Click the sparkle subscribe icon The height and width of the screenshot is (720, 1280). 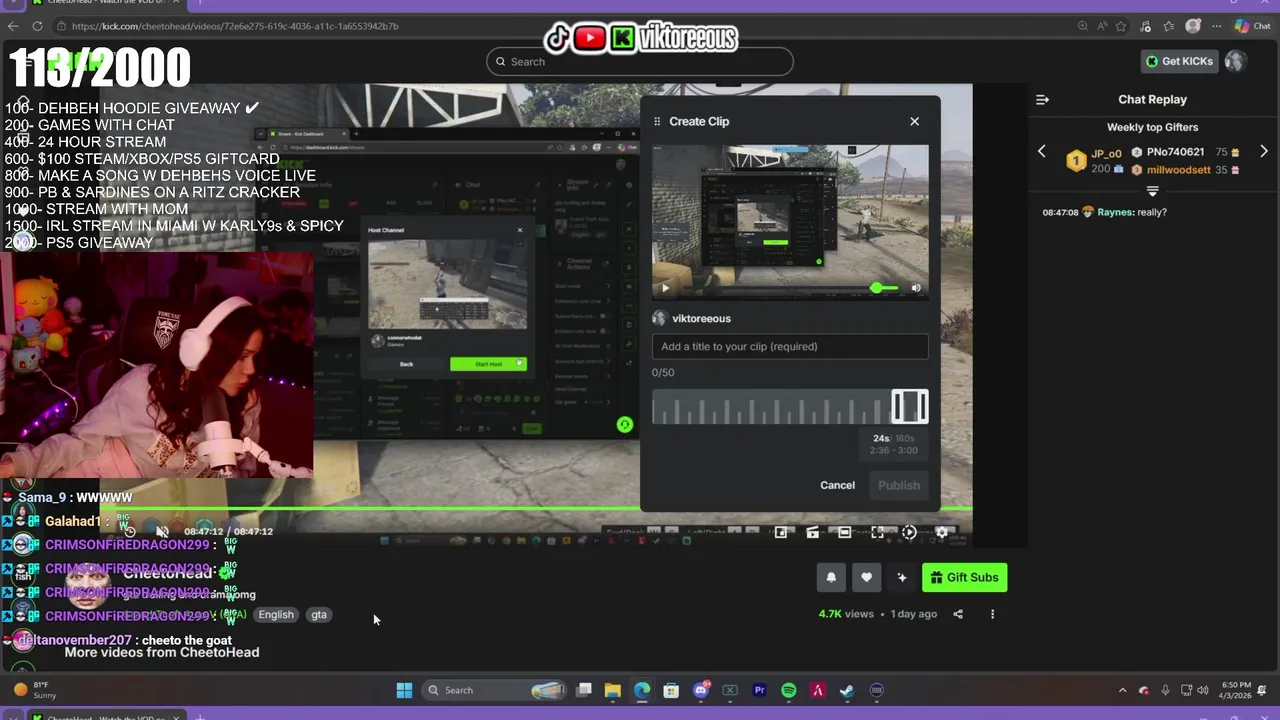(901, 577)
